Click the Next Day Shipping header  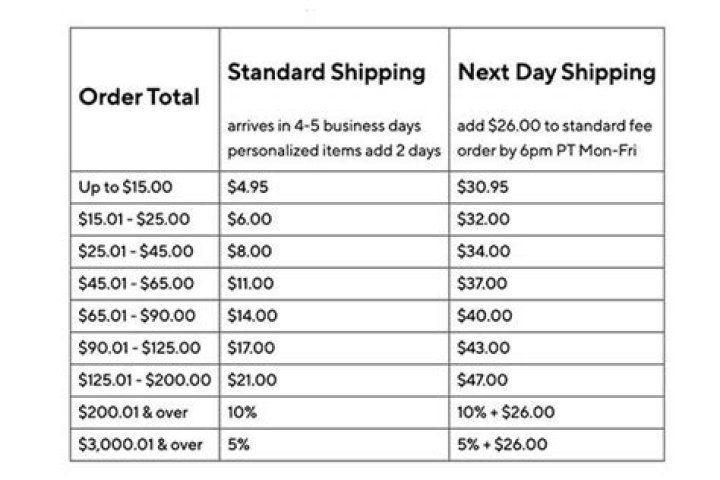[556, 72]
